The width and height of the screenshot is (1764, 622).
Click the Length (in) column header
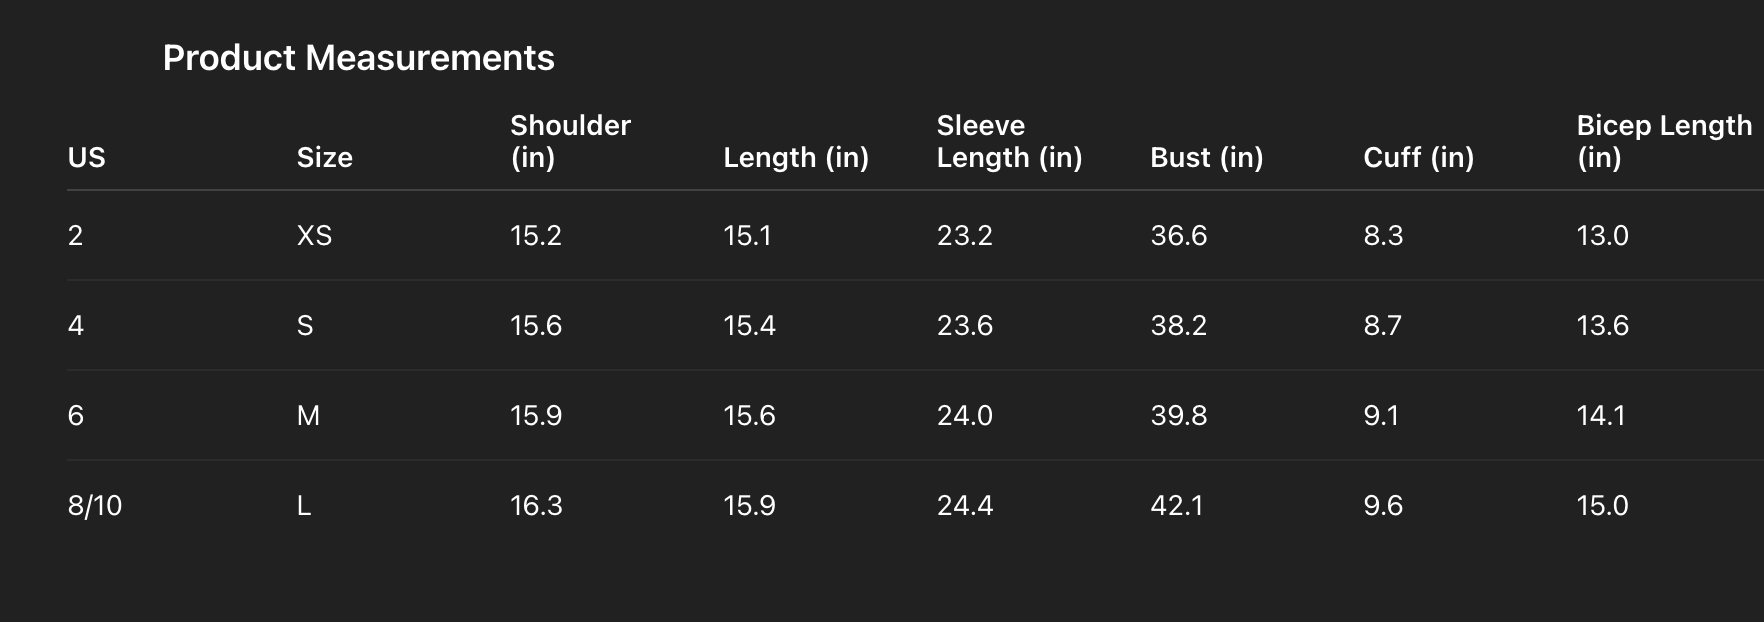(796, 157)
